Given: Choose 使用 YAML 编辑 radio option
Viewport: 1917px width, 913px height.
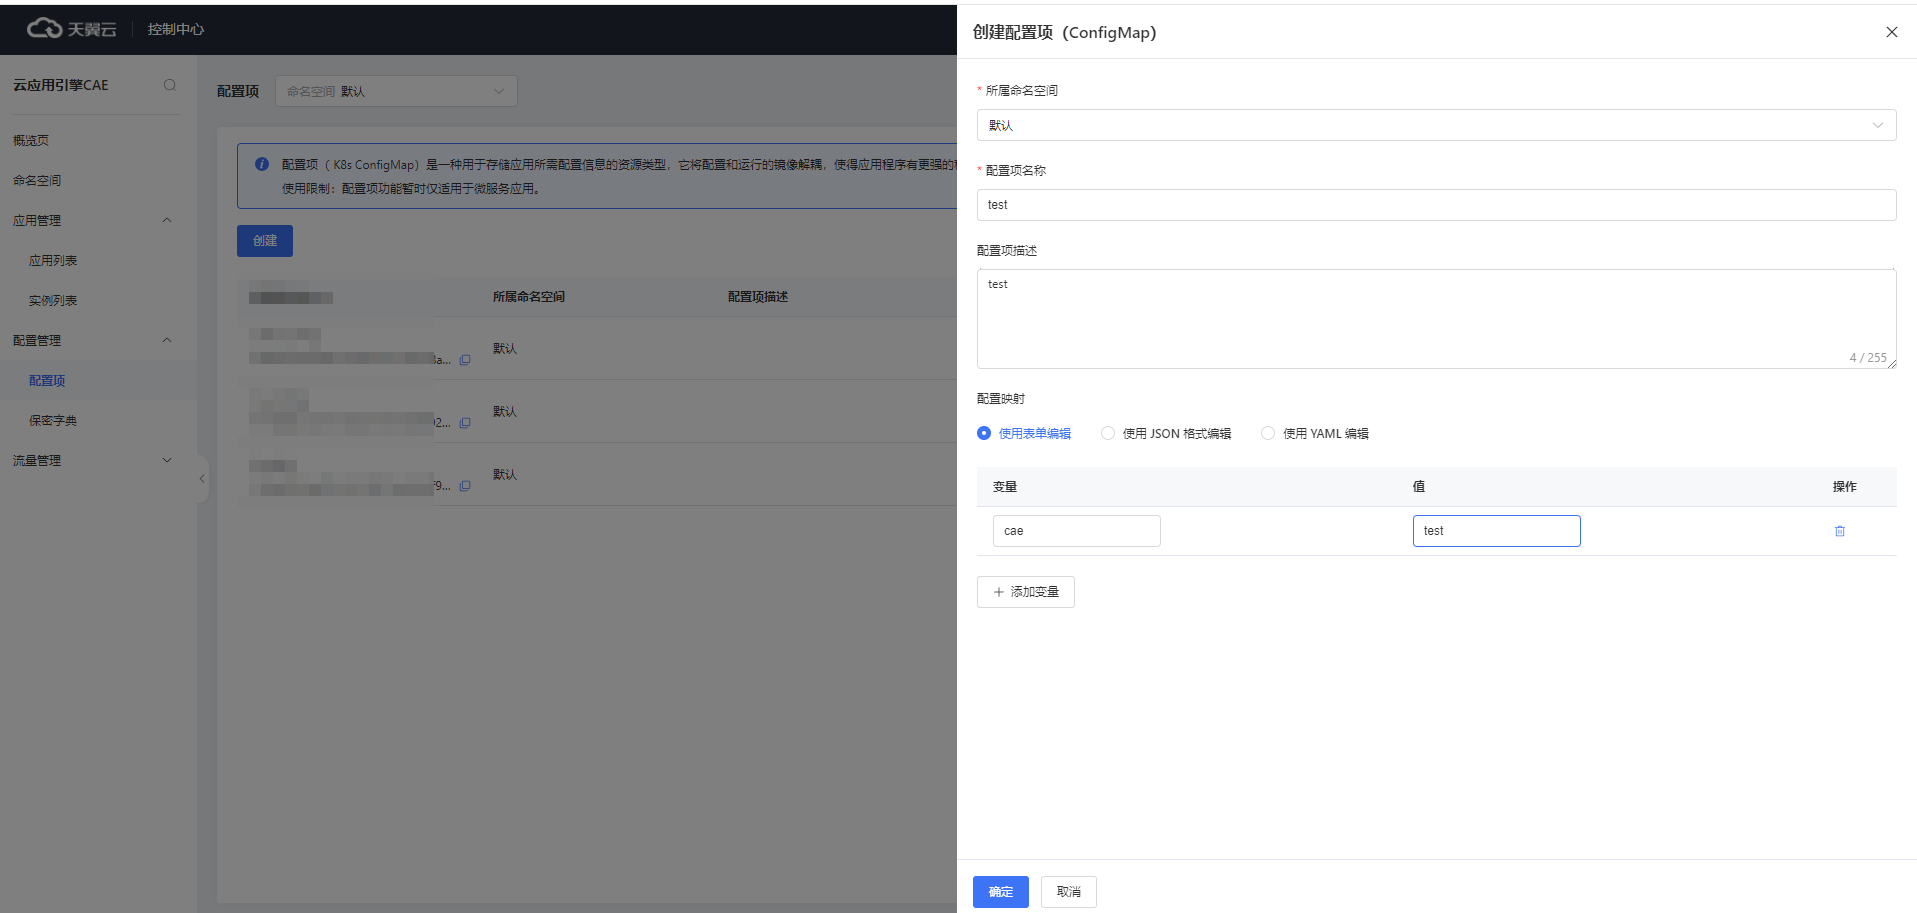Looking at the screenshot, I should coord(1268,433).
